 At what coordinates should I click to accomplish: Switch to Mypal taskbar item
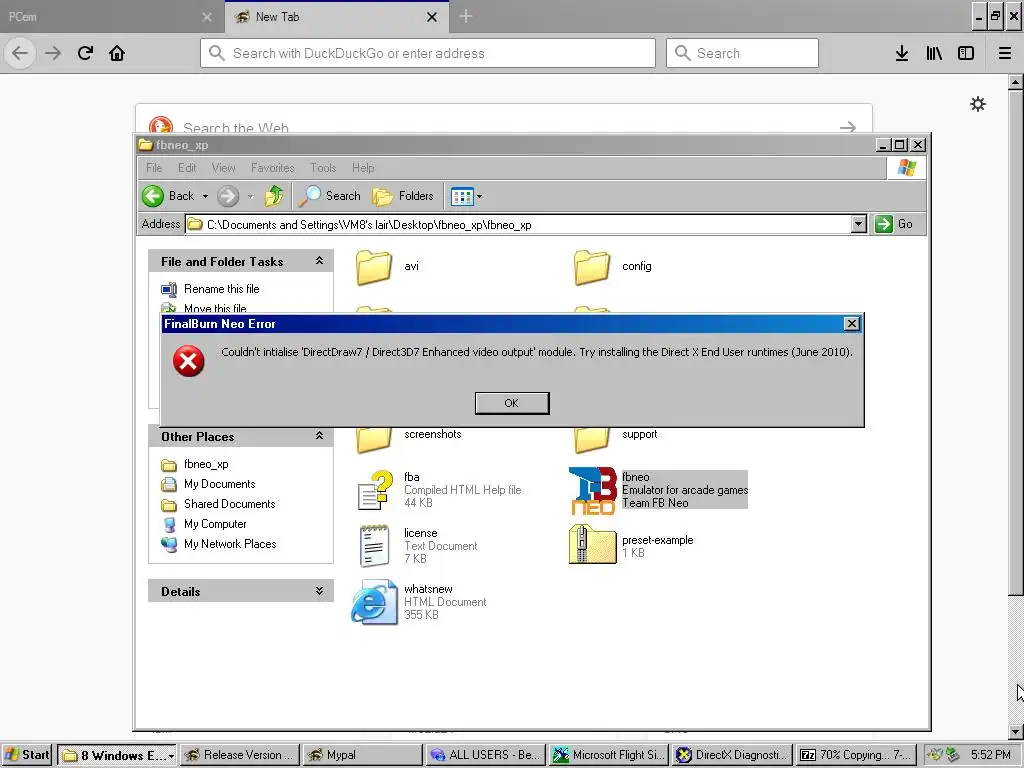click(362, 756)
